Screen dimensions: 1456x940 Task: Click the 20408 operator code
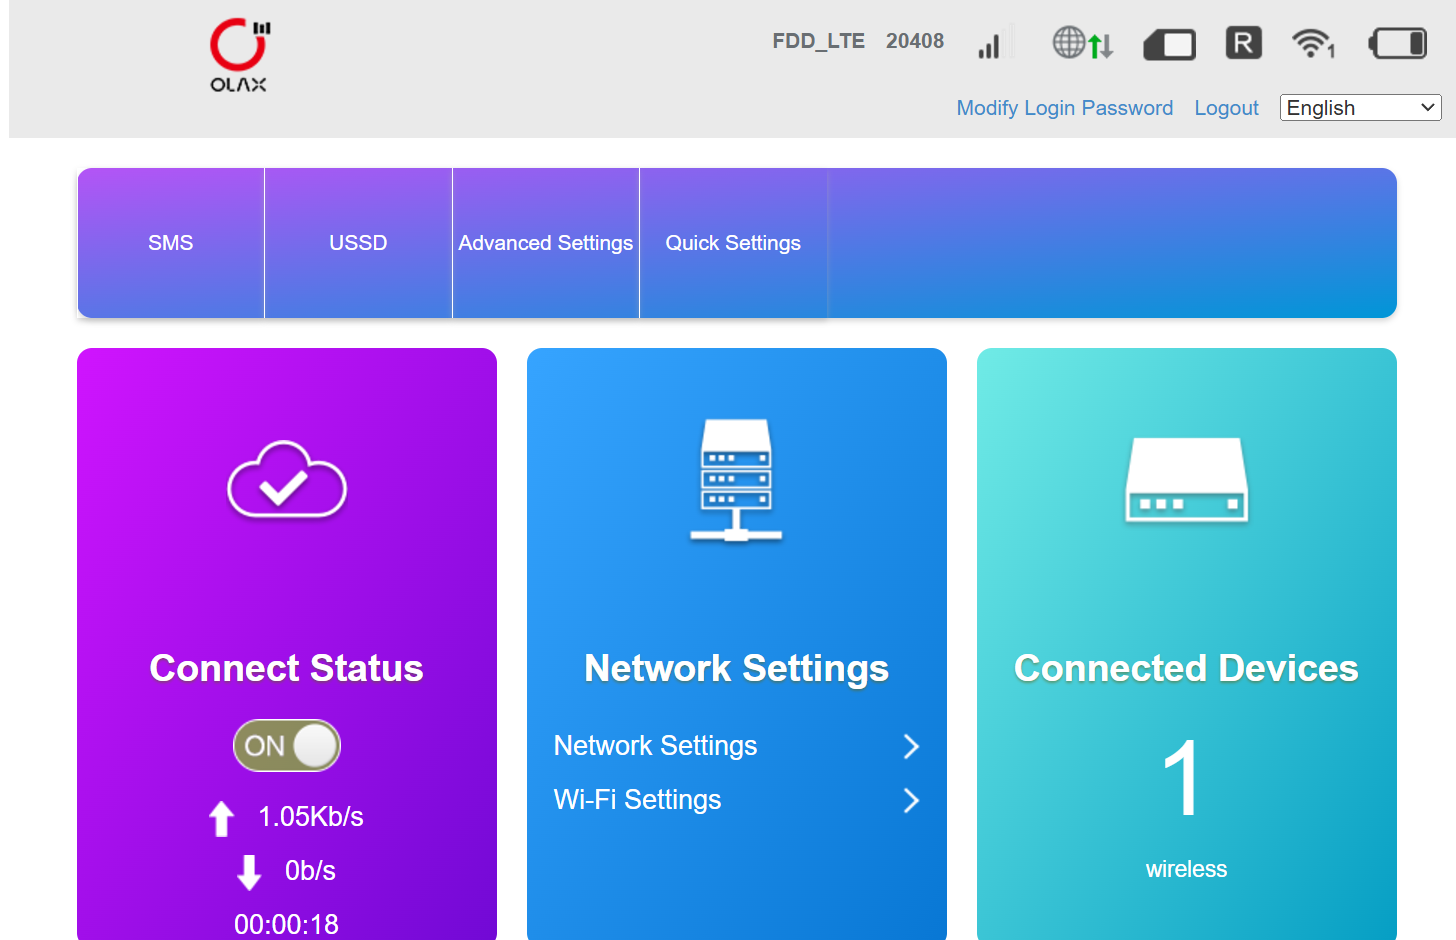(915, 41)
